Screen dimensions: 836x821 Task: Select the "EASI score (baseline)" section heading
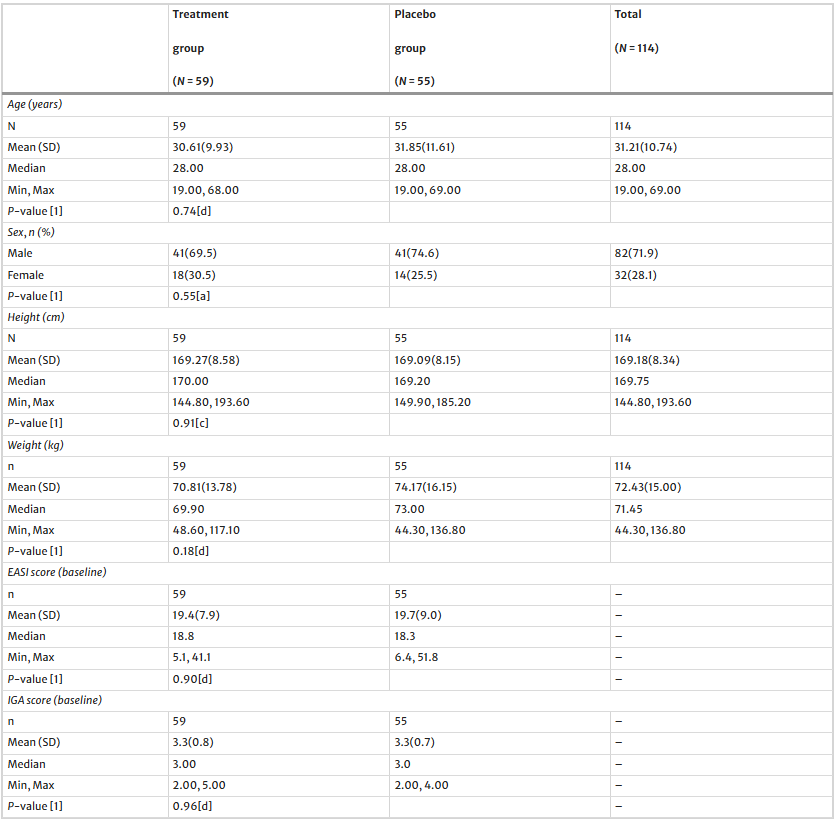click(57, 572)
